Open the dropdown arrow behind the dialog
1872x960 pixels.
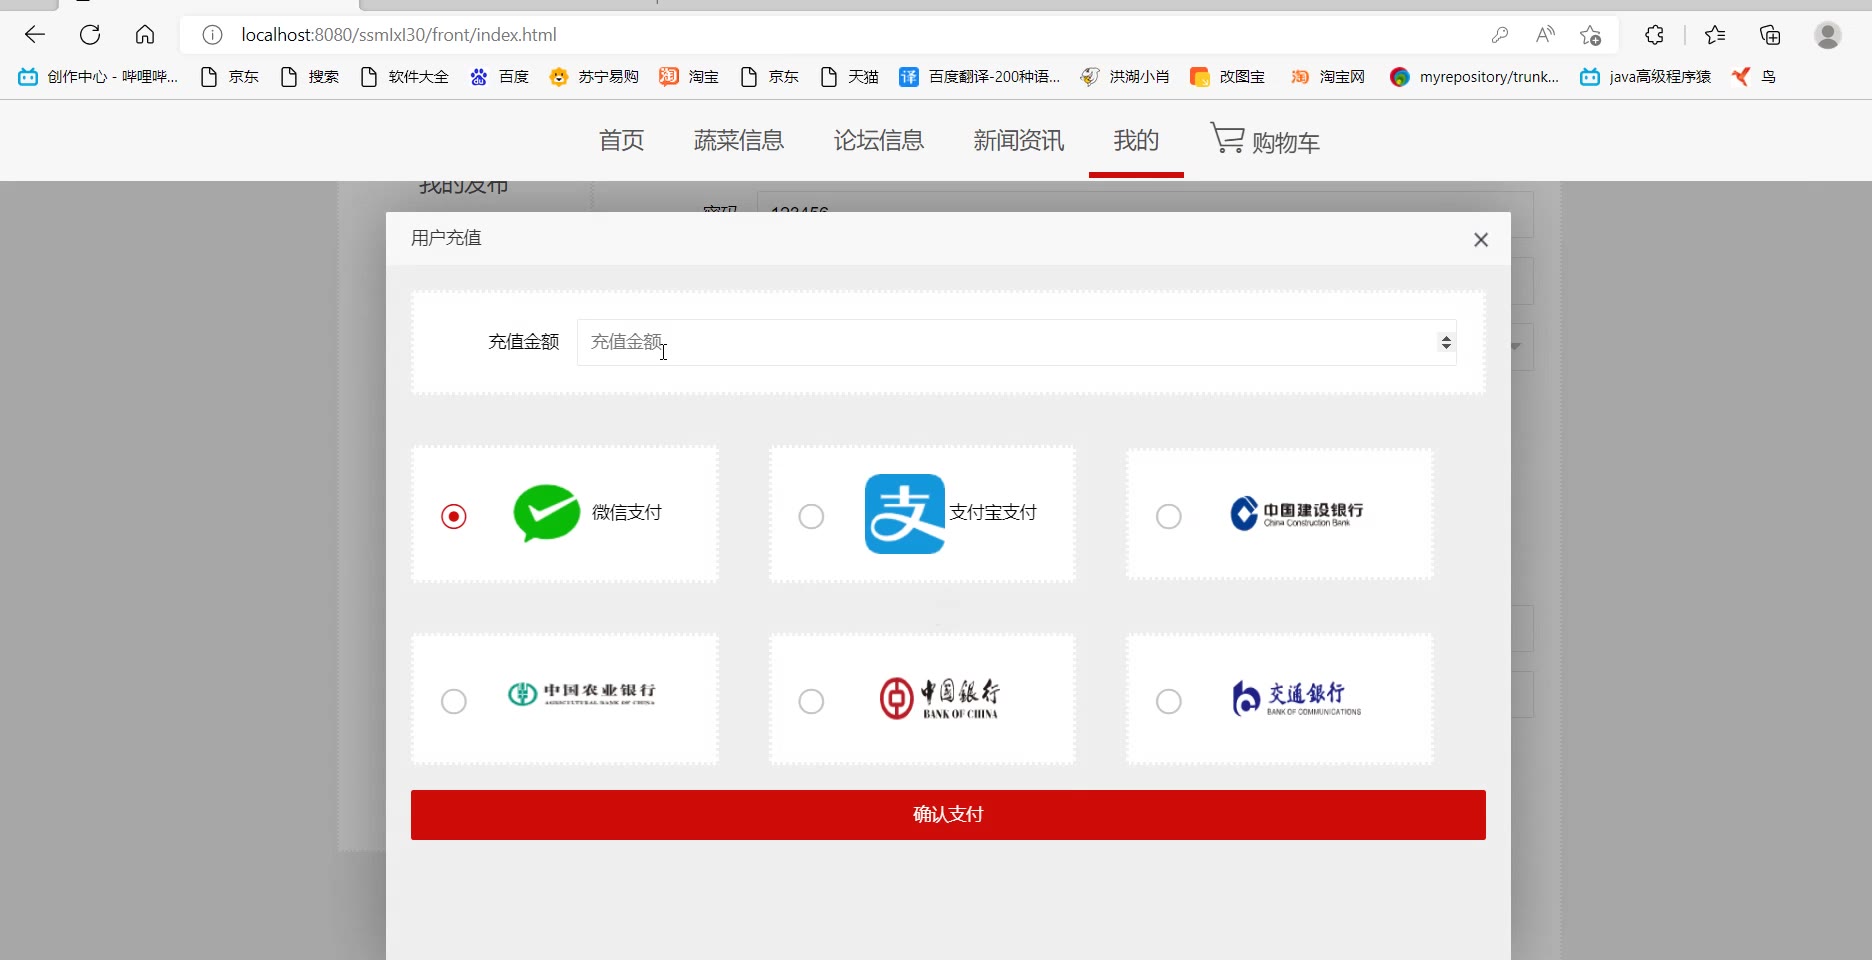point(1516,347)
